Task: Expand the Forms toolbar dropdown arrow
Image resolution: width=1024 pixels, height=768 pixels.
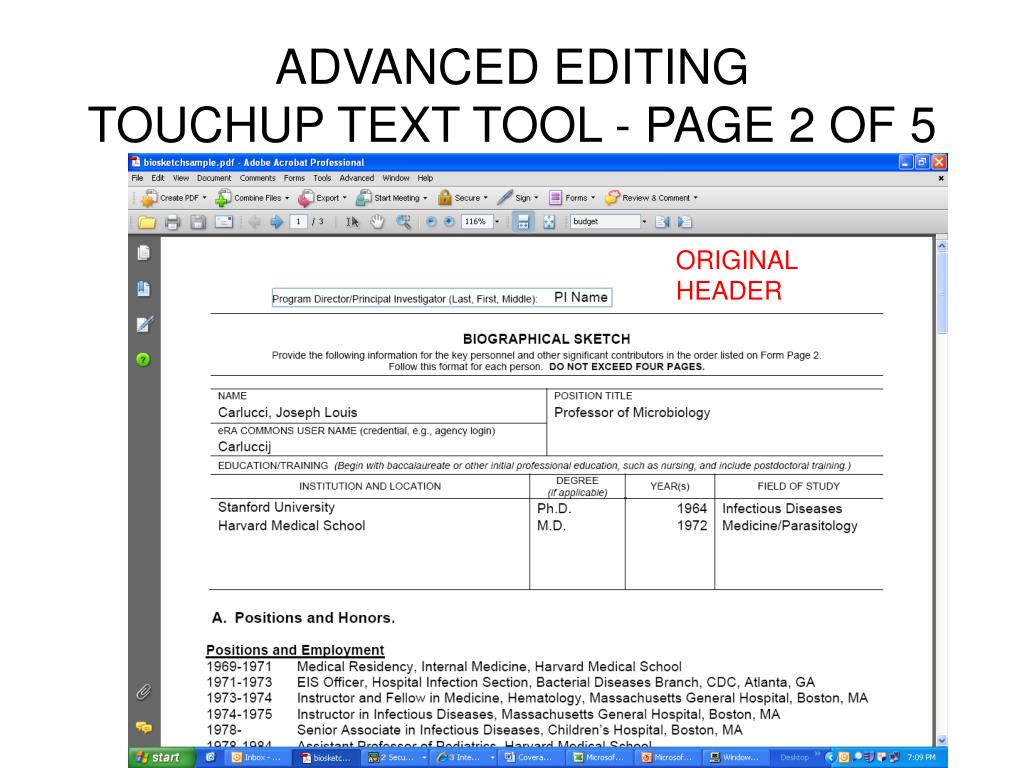Action: (593, 197)
